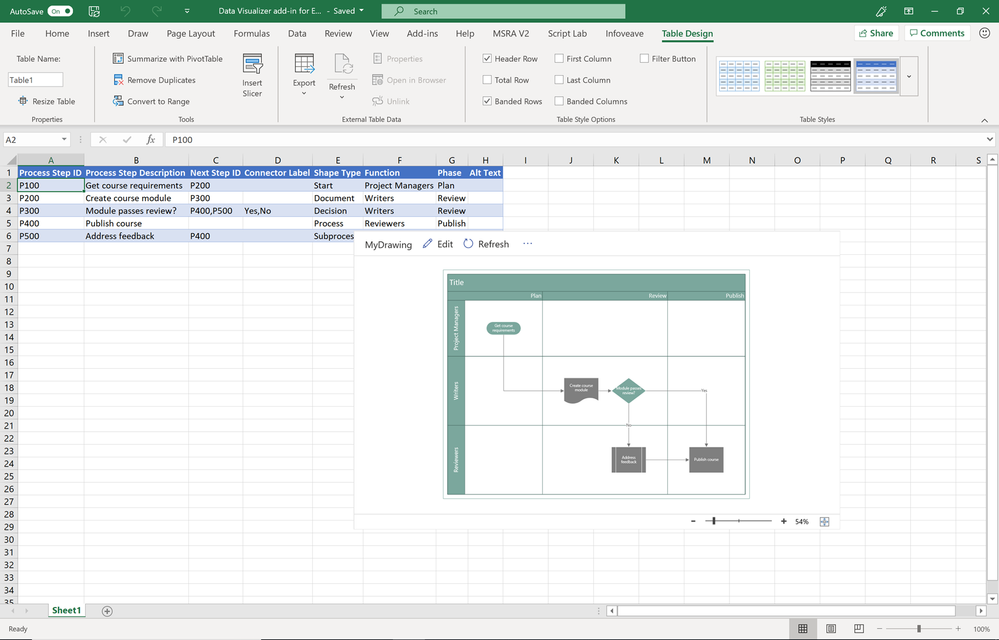
Task: Switch to the Data tab
Action: [x=297, y=34]
